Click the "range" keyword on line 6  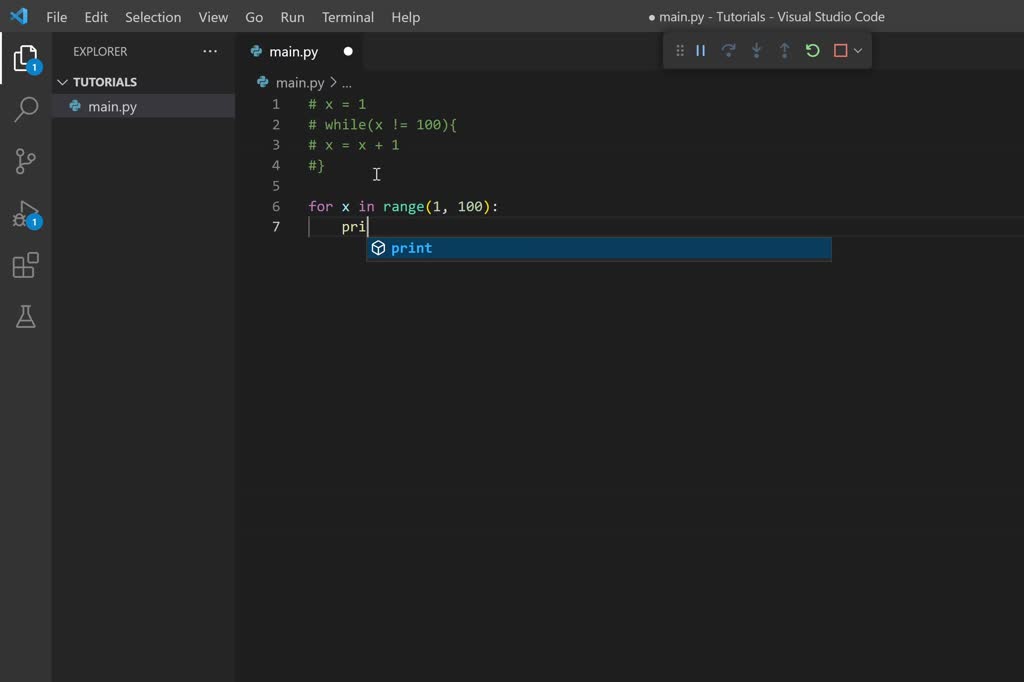coord(403,206)
